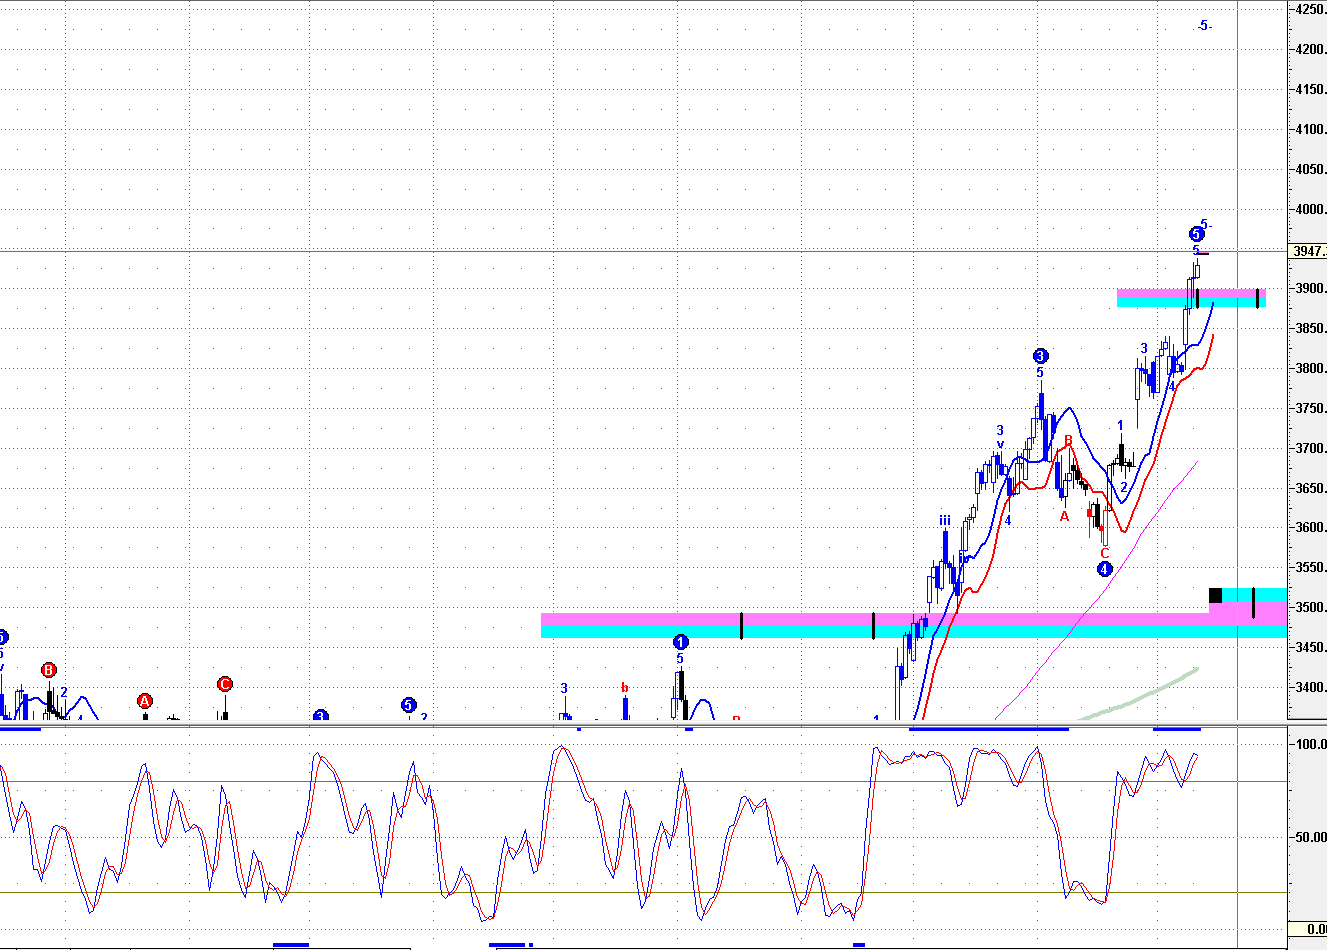1327x950 pixels.
Task: Click the current price label 3947
Action: pos(1307,251)
